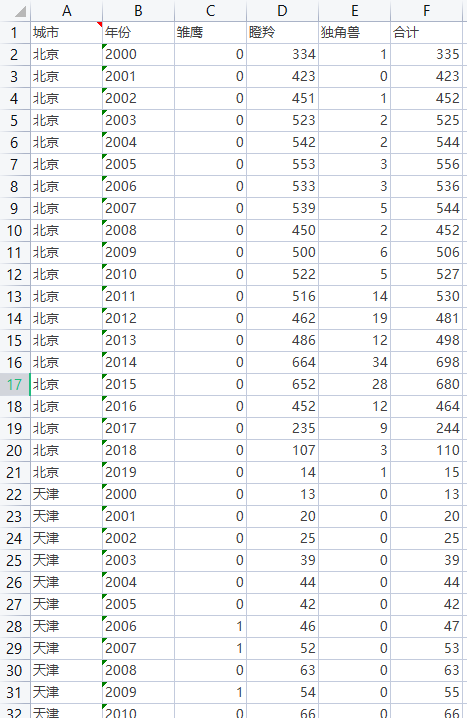Select column F header
The width and height of the screenshot is (467, 718).
click(426, 11)
